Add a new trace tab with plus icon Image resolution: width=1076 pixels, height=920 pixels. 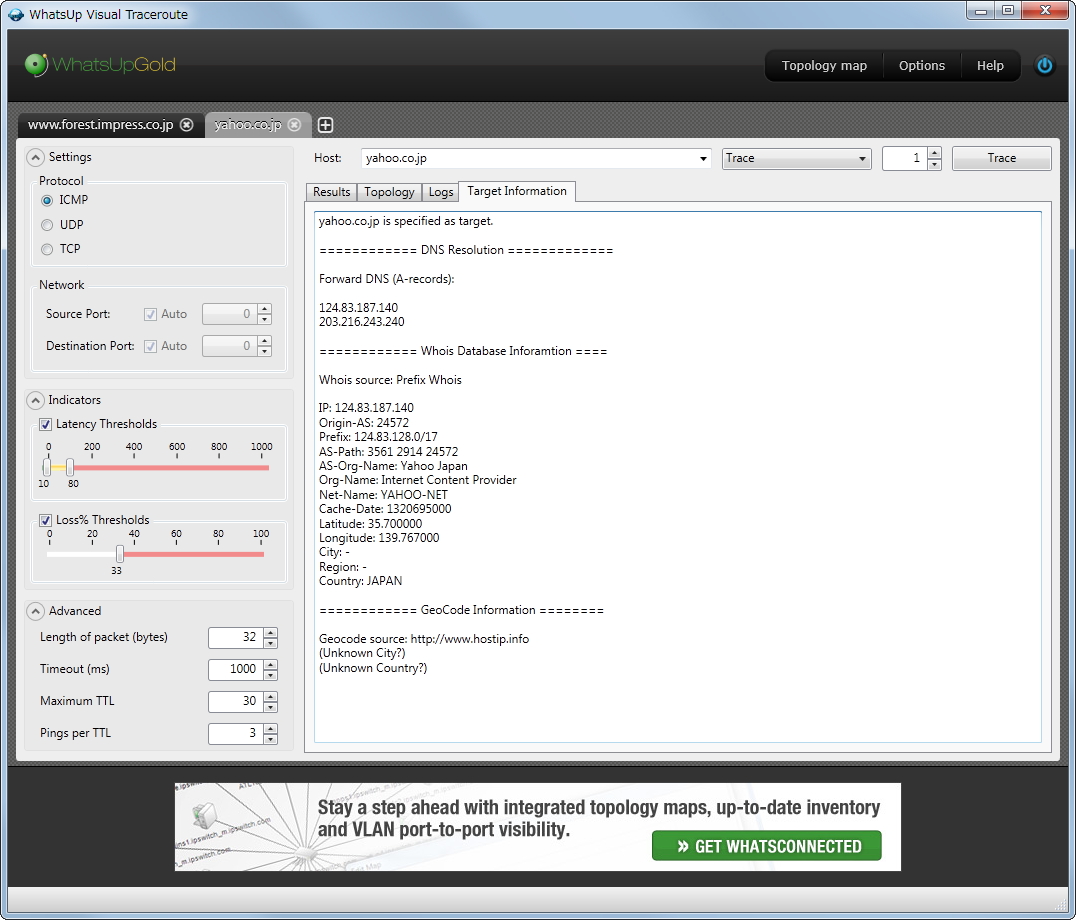pos(326,125)
